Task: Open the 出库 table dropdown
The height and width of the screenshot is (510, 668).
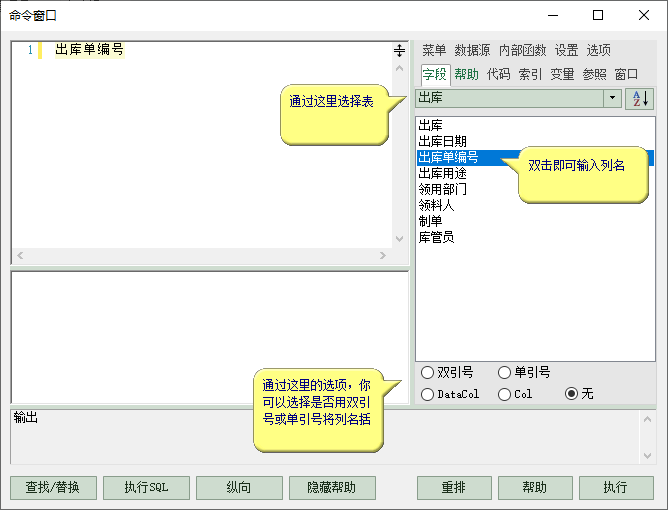Action: click(612, 98)
